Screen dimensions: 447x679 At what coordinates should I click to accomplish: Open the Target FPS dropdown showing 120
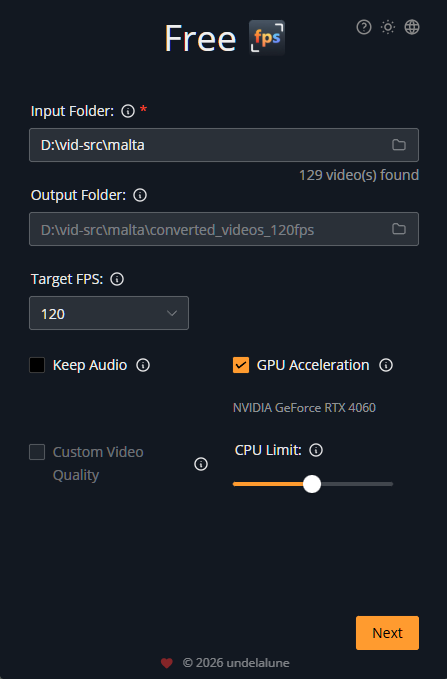(x=109, y=313)
